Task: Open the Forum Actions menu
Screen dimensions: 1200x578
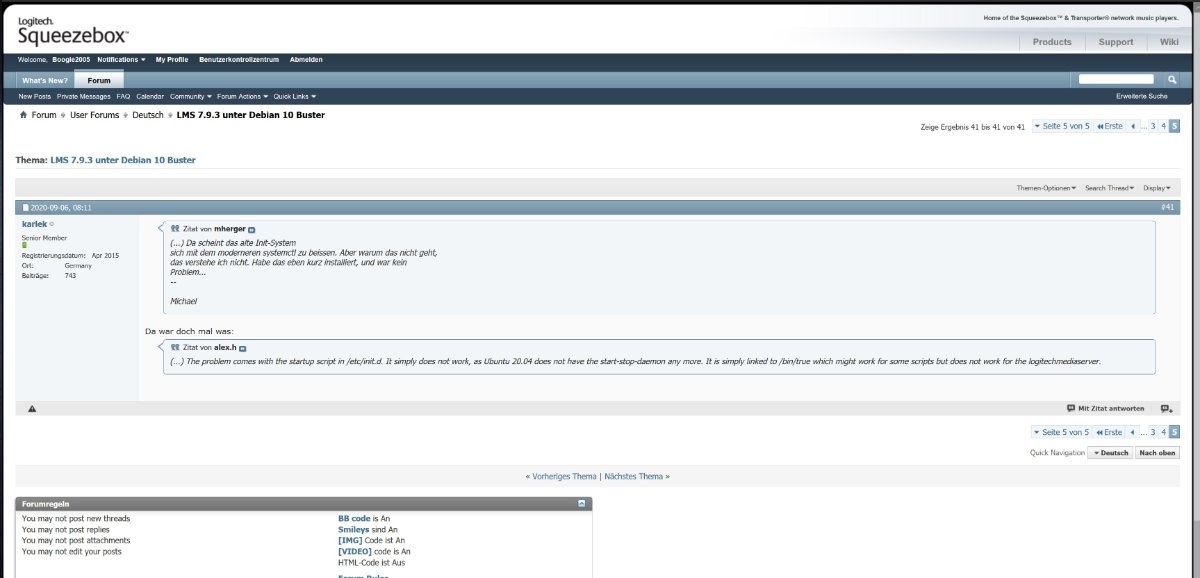Action: [242, 97]
